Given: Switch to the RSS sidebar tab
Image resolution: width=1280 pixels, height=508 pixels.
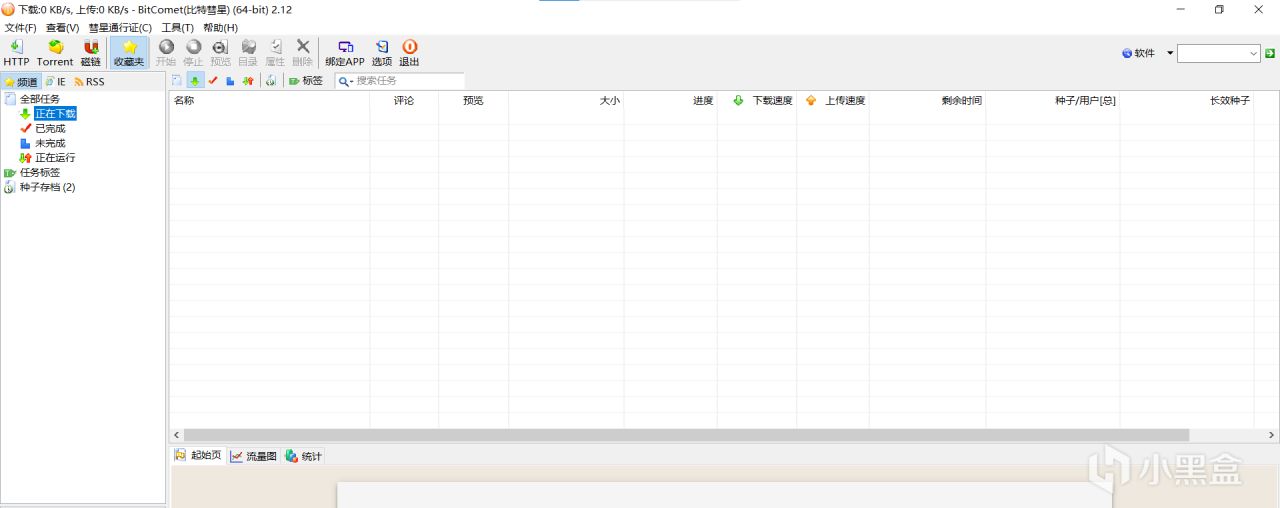Looking at the screenshot, I should tap(89, 82).
